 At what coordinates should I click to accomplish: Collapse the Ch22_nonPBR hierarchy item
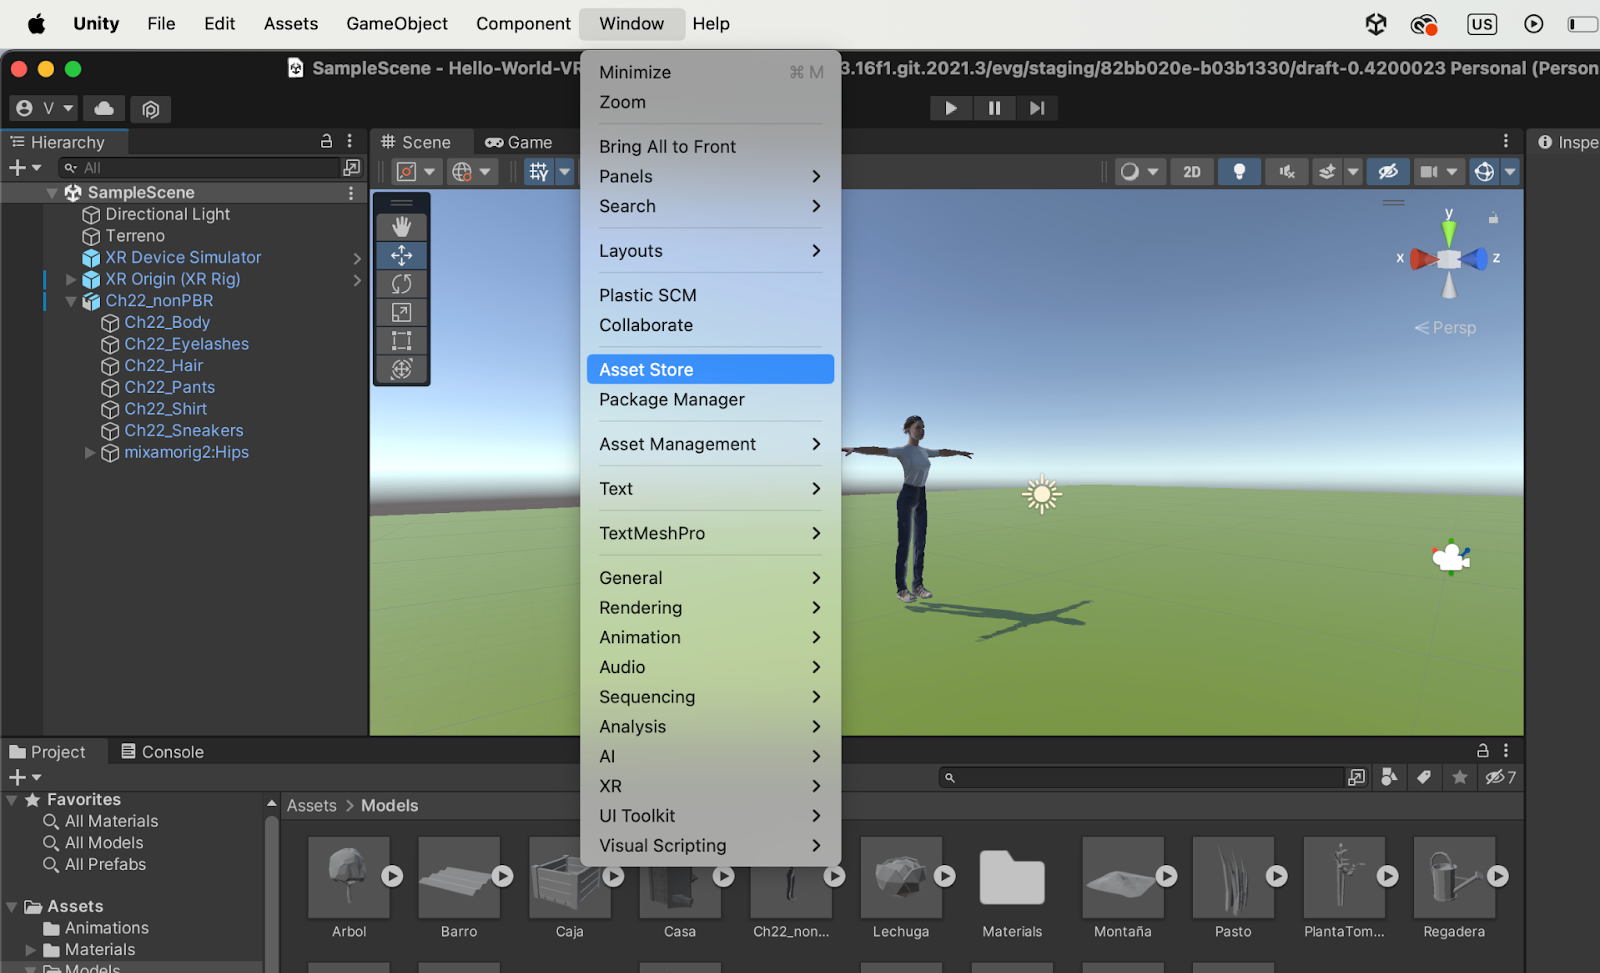pos(71,301)
